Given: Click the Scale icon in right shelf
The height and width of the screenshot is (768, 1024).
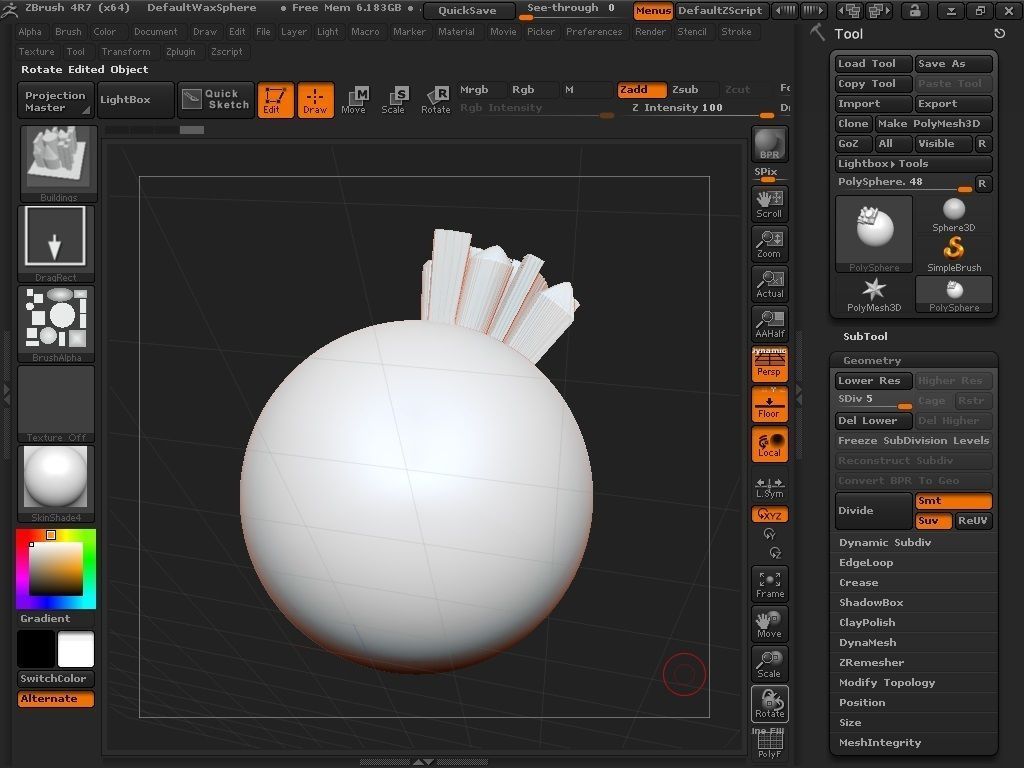Looking at the screenshot, I should [769, 664].
